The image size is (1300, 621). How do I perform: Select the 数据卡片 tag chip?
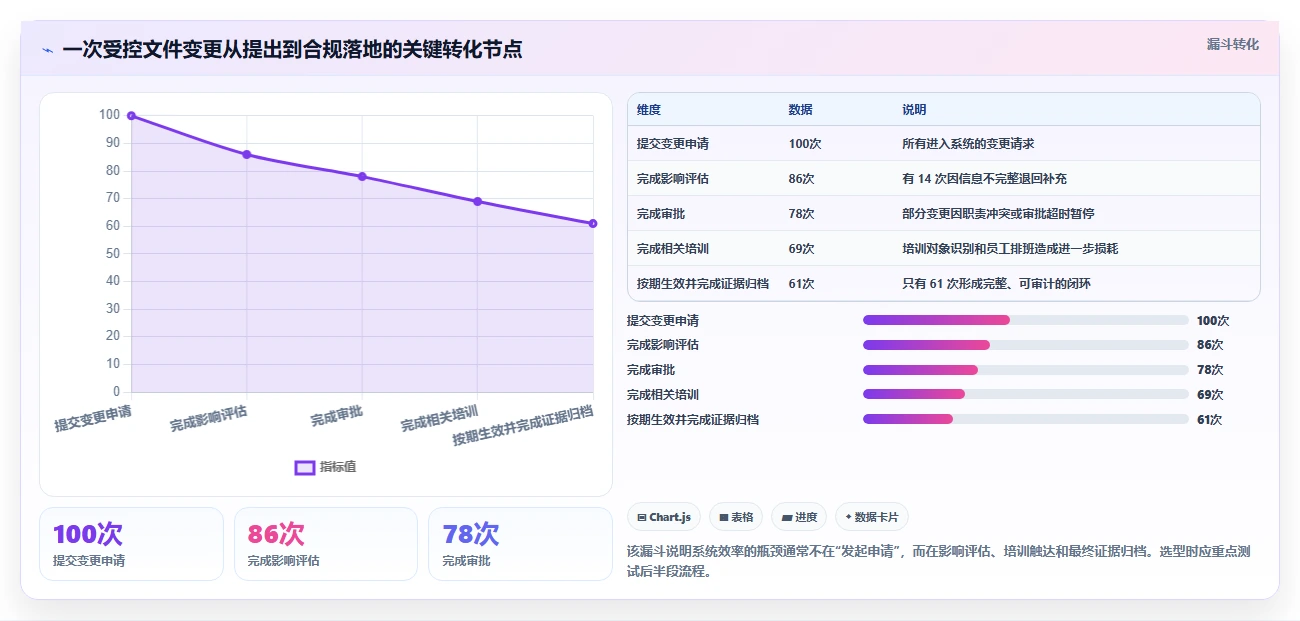click(872, 517)
